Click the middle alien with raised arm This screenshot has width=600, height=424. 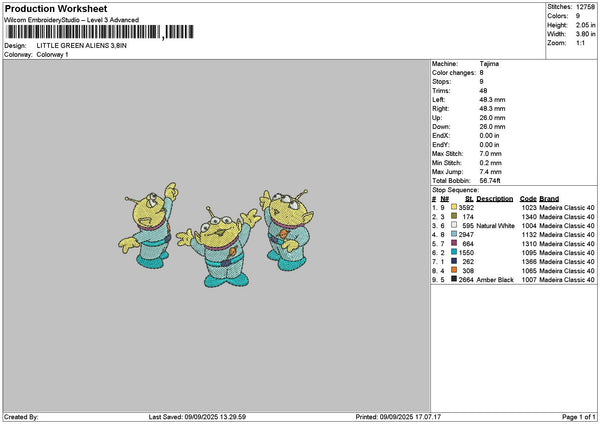219,246
